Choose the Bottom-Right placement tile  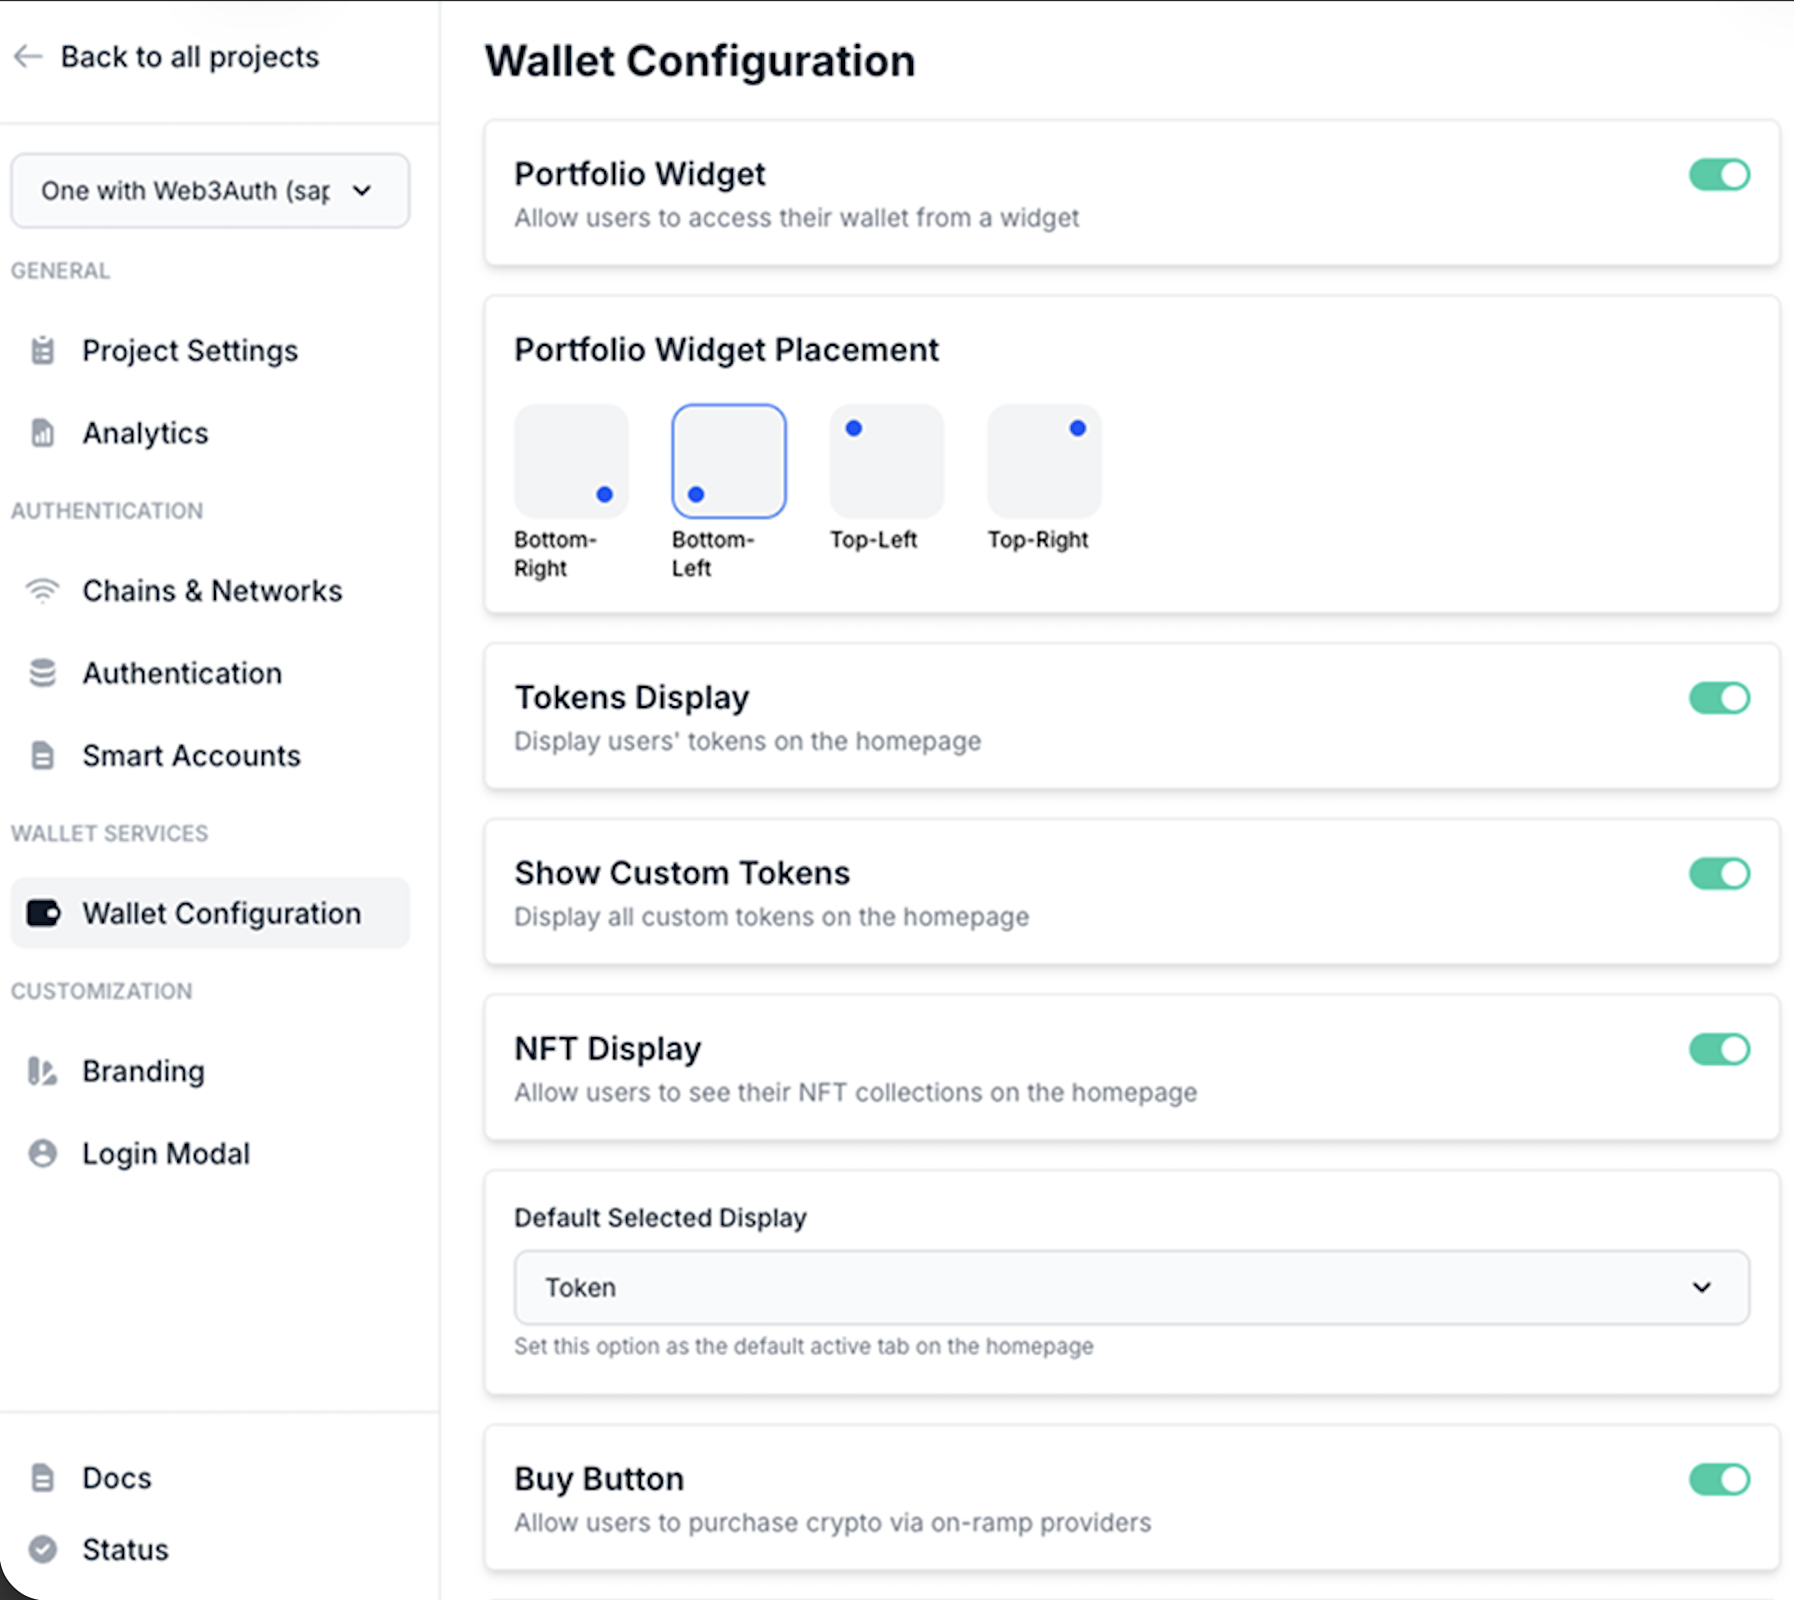[571, 461]
